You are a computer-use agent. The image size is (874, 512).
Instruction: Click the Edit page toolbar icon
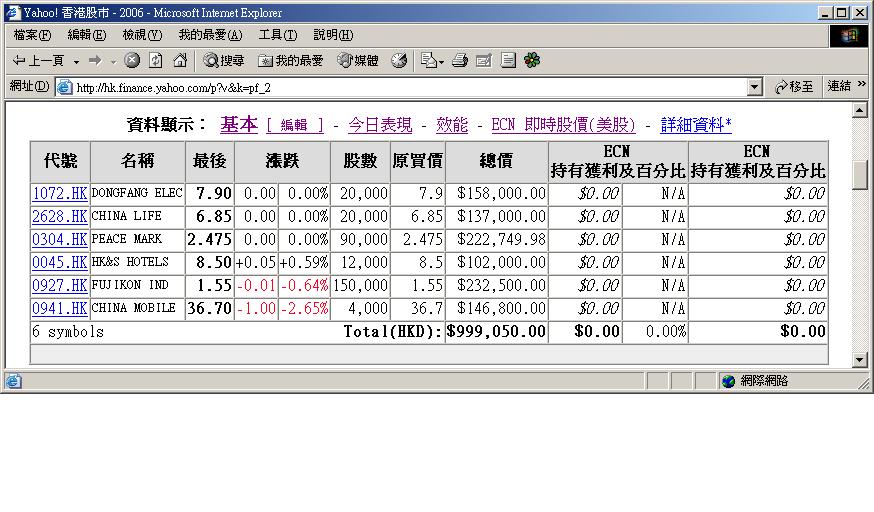pyautogui.click(x=484, y=60)
